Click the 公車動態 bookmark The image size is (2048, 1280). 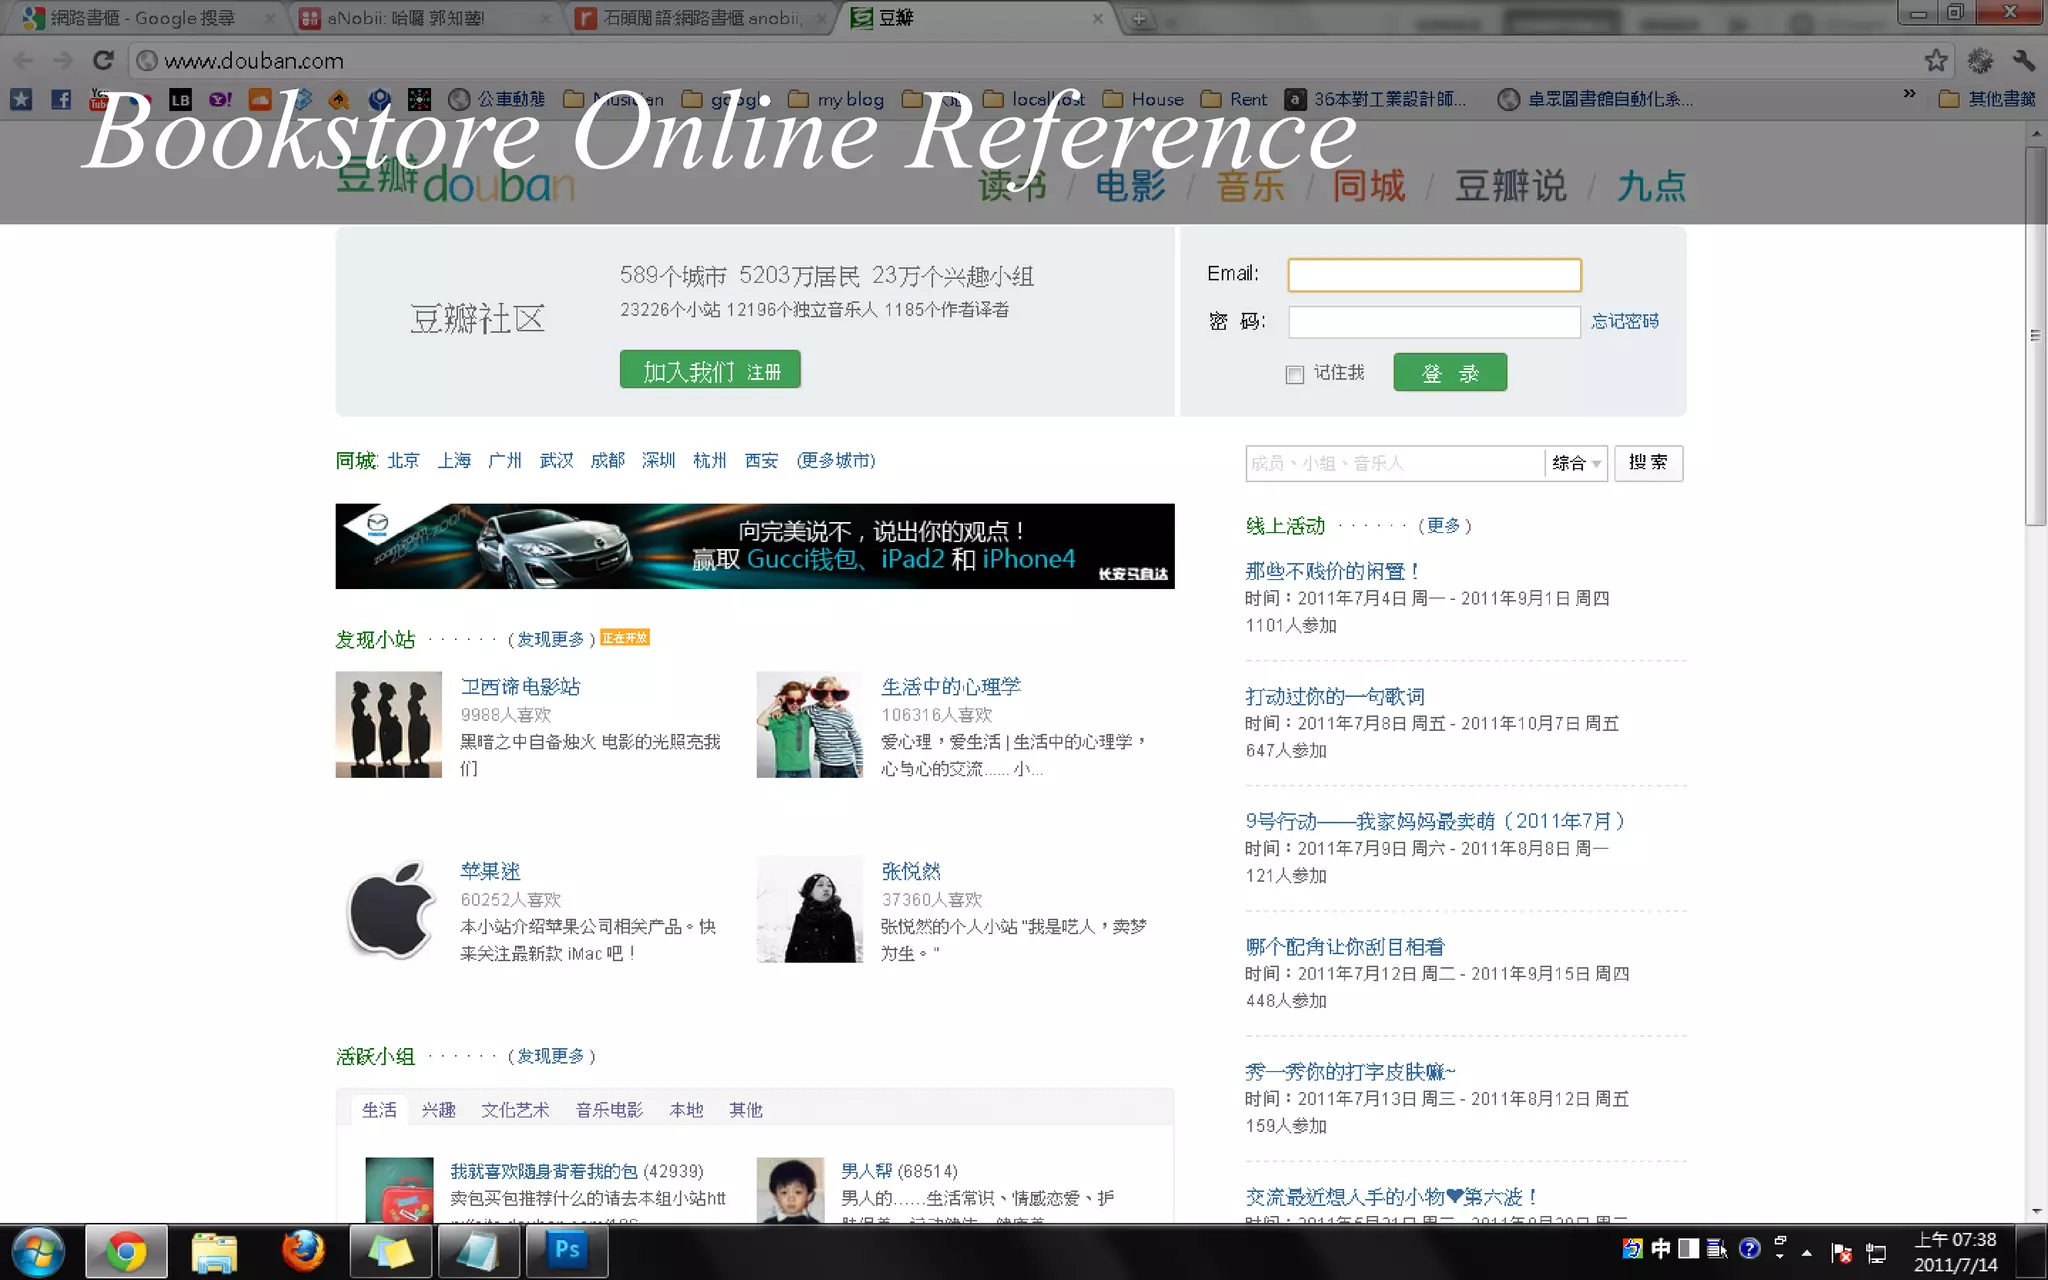pos(497,99)
